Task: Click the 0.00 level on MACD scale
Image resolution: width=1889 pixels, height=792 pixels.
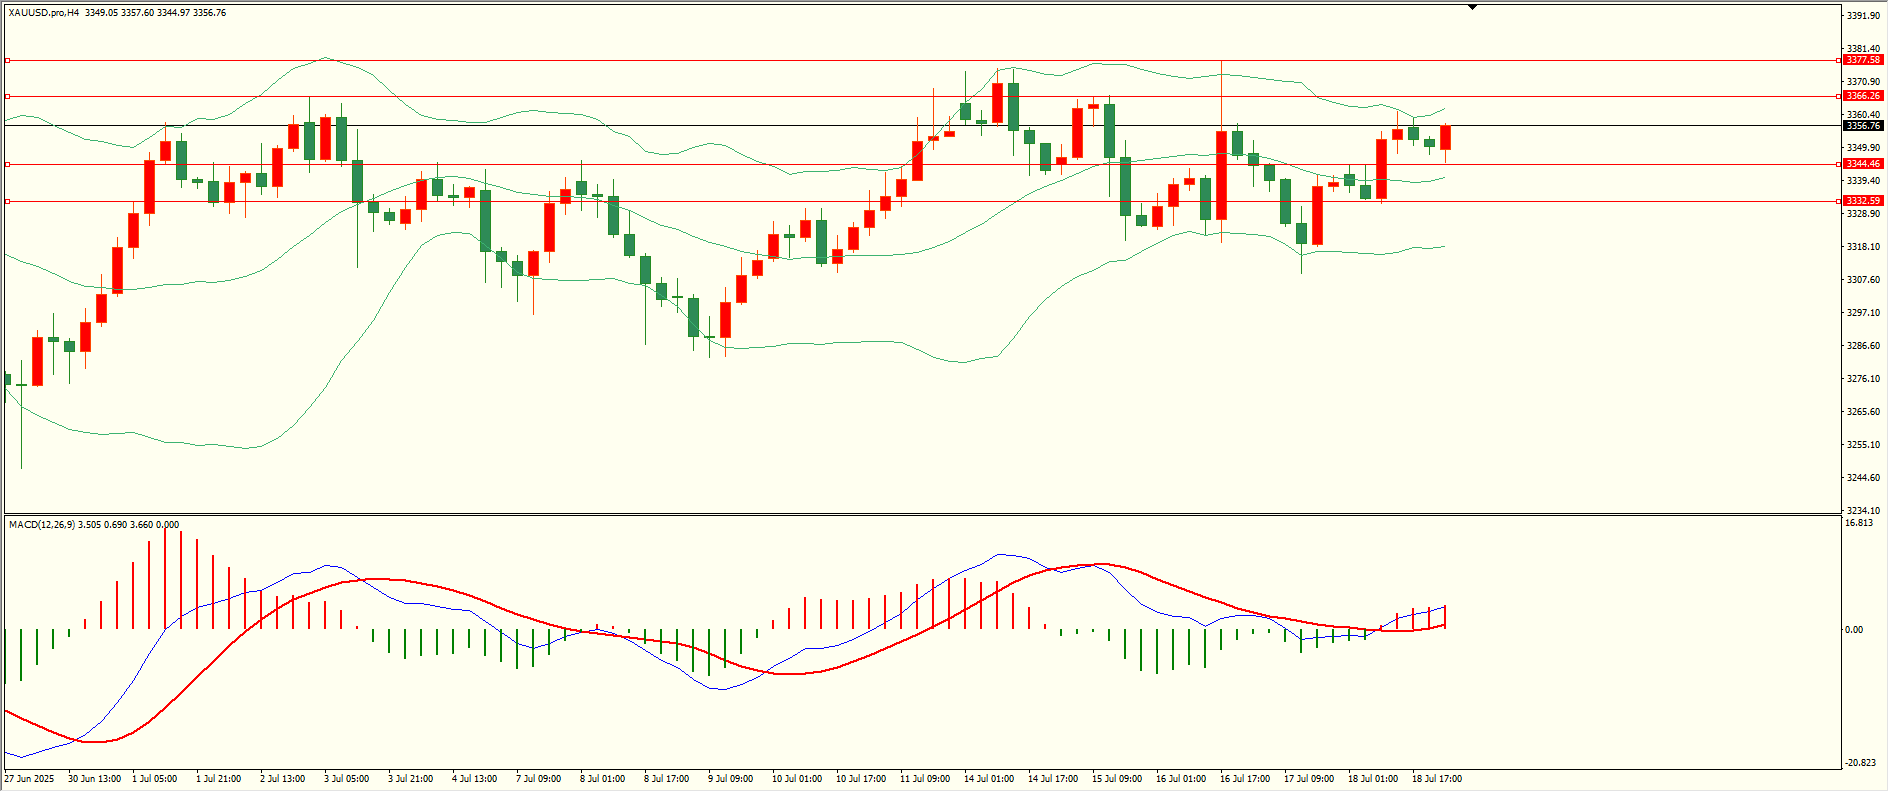Action: (1854, 630)
